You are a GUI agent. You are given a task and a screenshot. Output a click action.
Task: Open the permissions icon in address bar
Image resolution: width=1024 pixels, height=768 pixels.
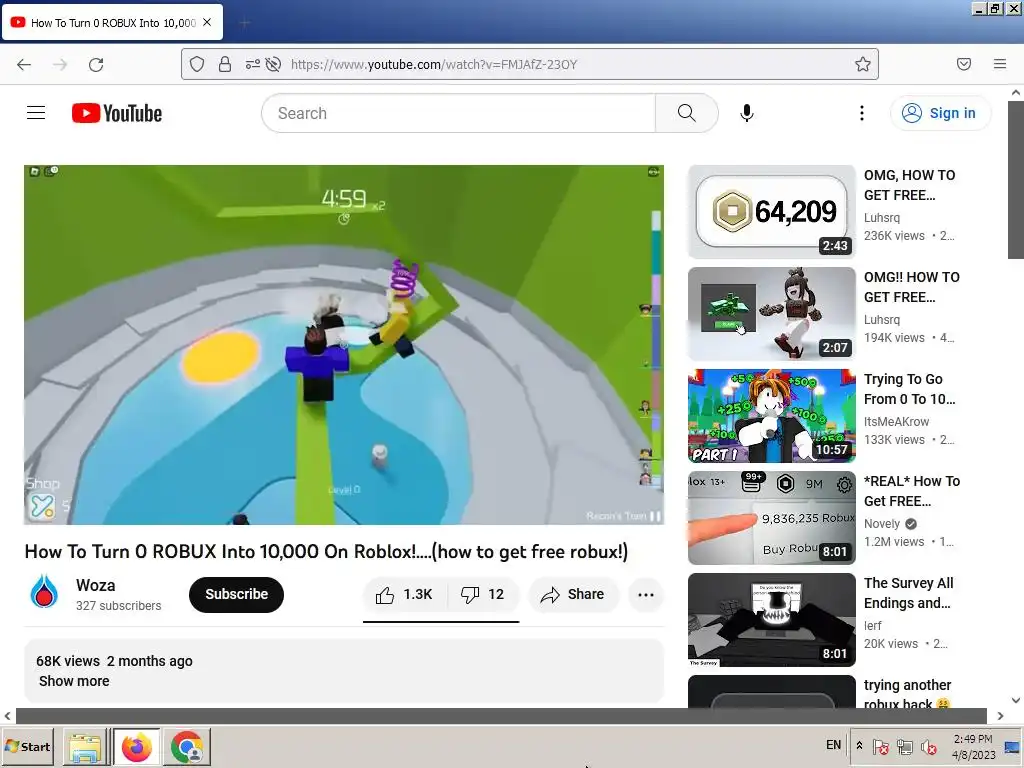point(252,64)
